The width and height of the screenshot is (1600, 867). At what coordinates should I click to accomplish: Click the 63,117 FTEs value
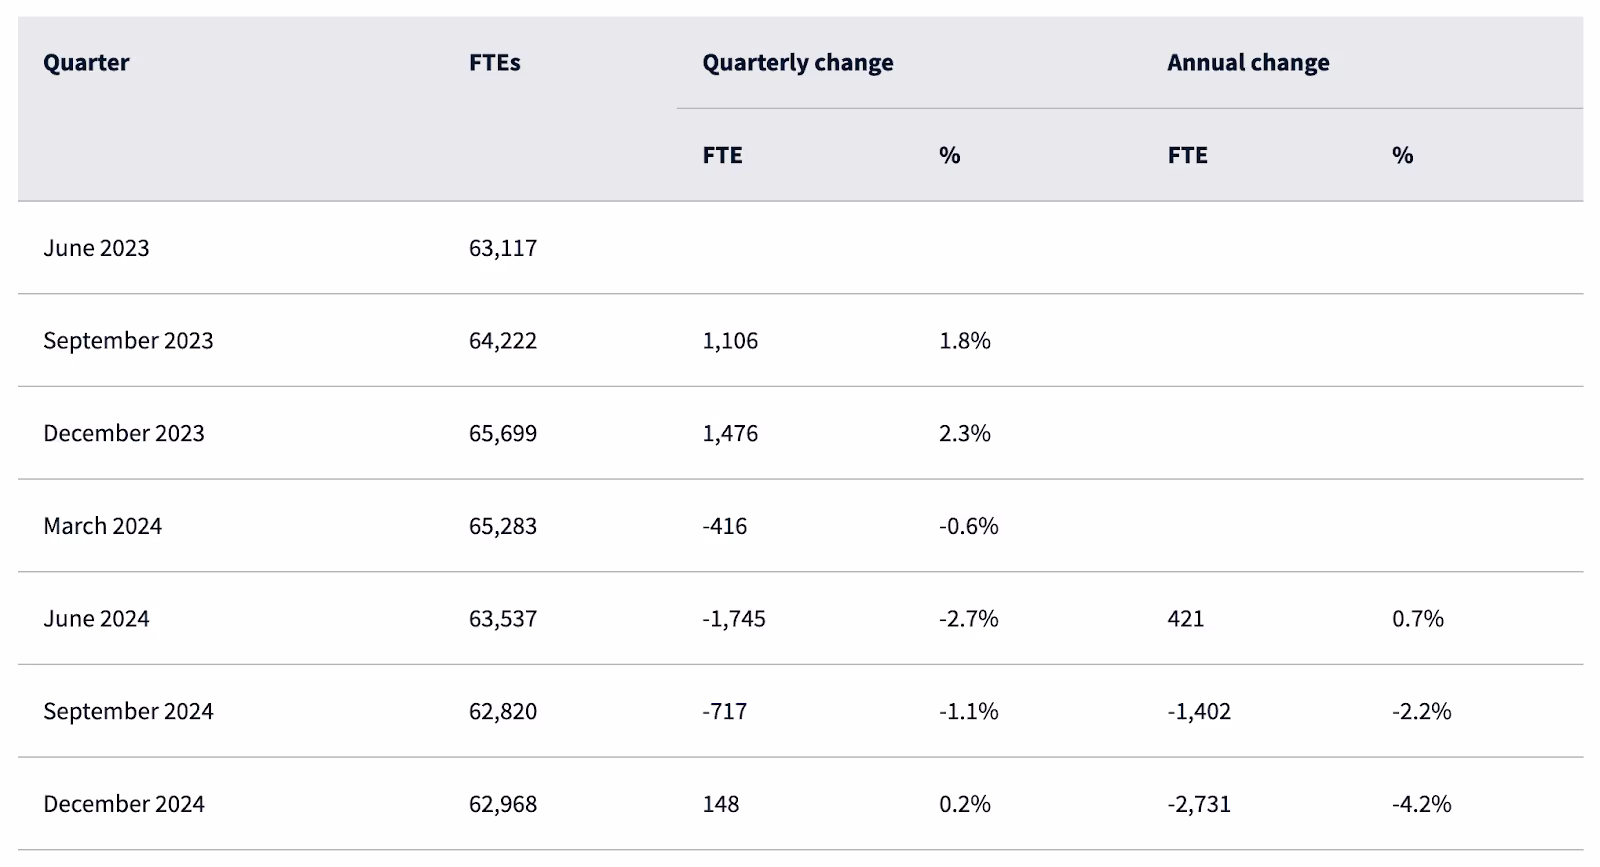click(503, 248)
